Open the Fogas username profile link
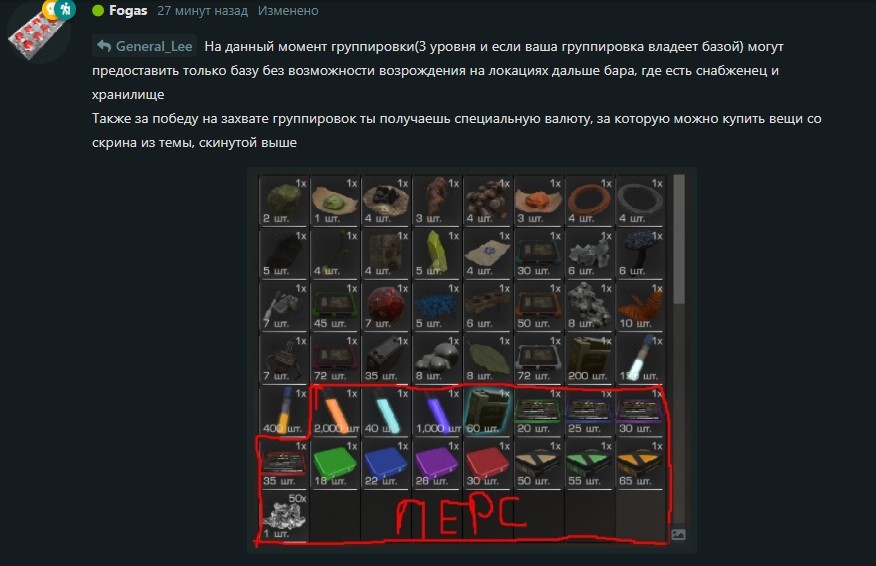 pos(128,11)
